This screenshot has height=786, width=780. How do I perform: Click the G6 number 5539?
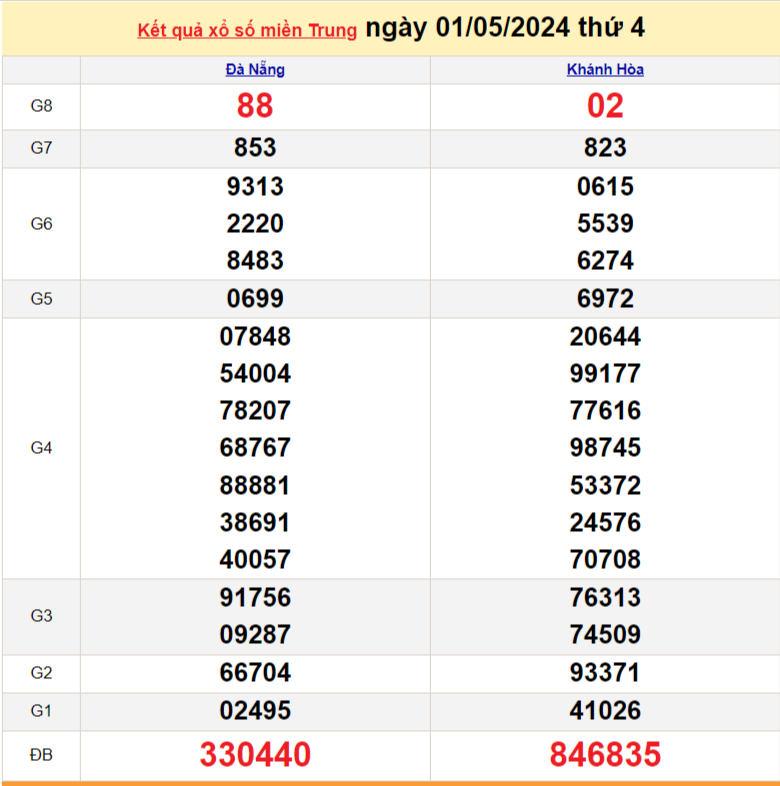click(x=605, y=223)
